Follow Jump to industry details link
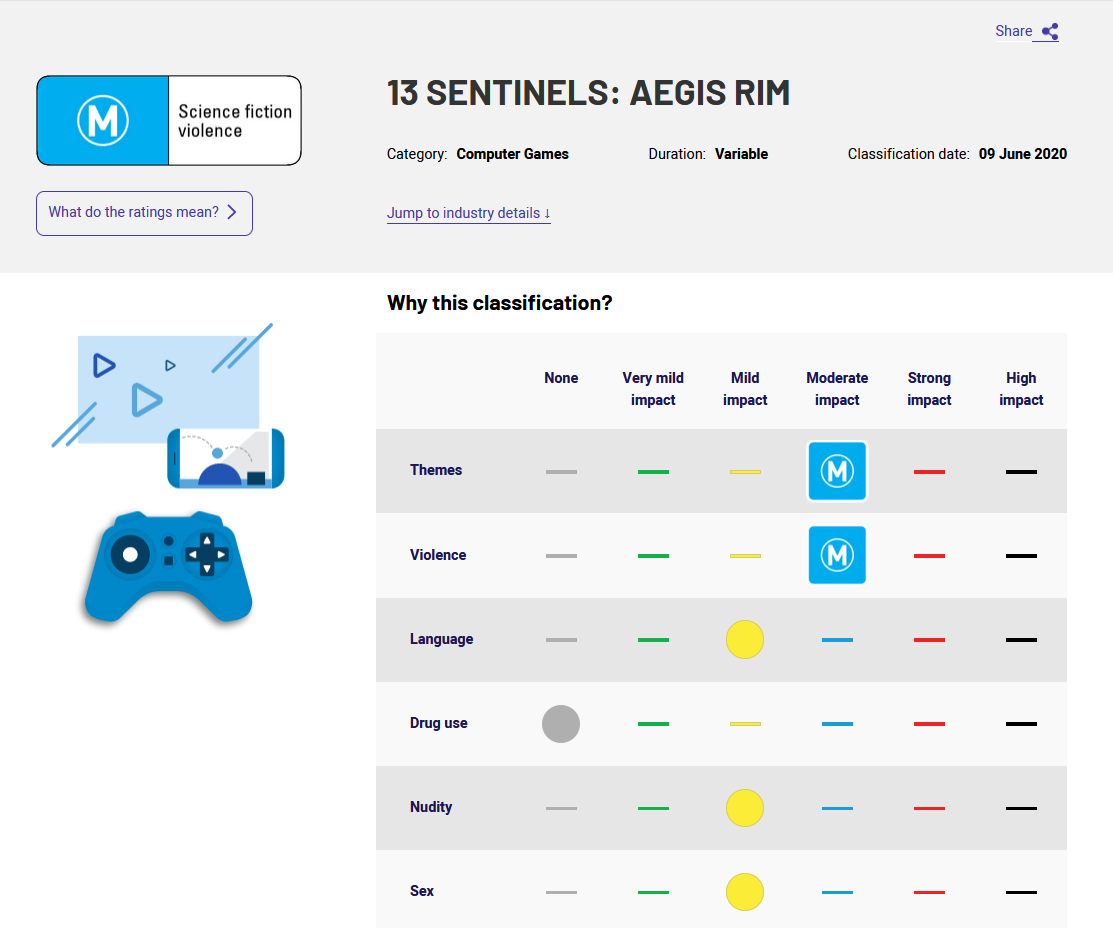Image resolution: width=1113 pixels, height=928 pixels. pyautogui.click(x=468, y=213)
